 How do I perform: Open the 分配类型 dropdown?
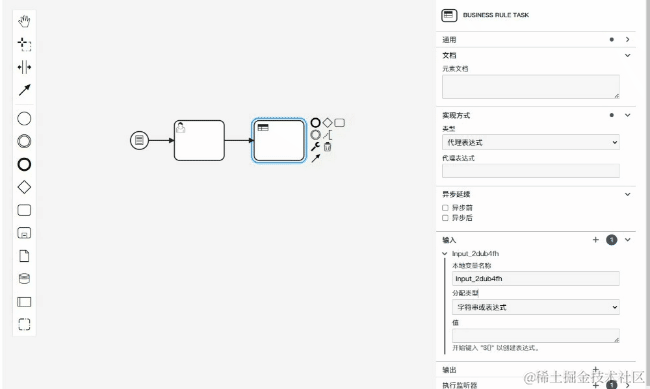536,307
